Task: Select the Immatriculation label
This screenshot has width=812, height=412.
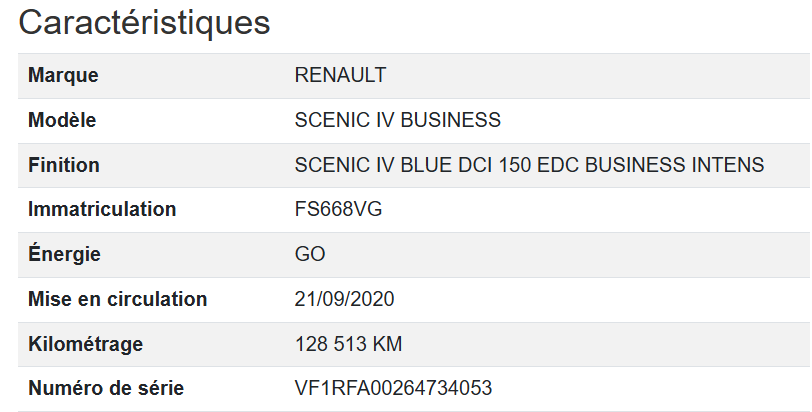Action: (102, 209)
